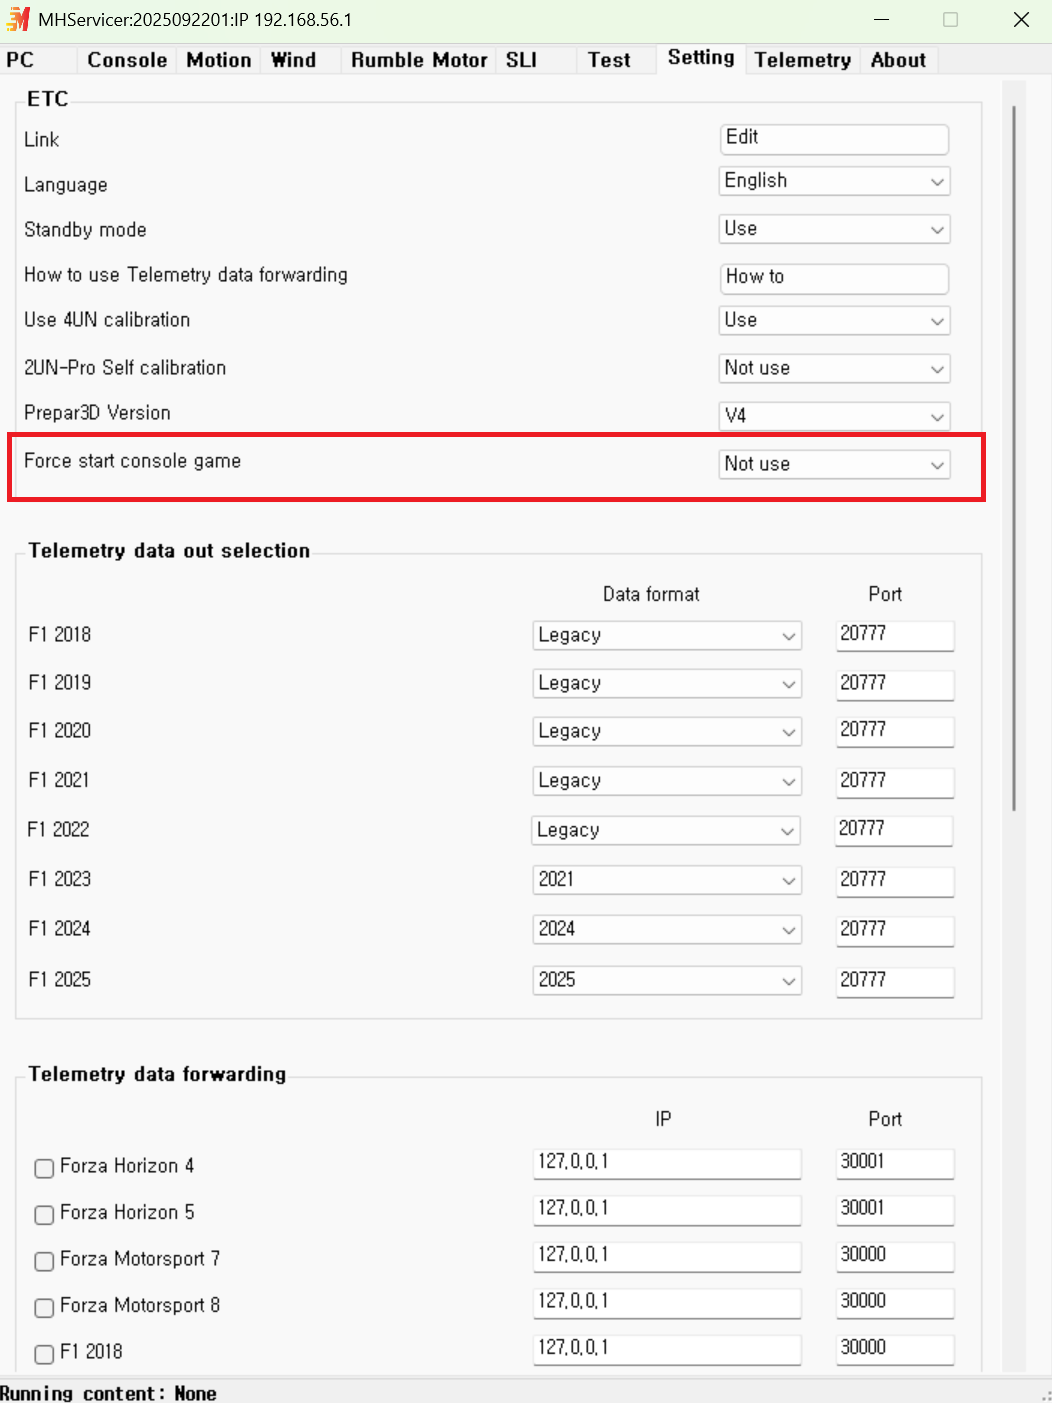The image size is (1052, 1403).
Task: Click Forza Horizon 4 IP field
Action: (x=668, y=1162)
